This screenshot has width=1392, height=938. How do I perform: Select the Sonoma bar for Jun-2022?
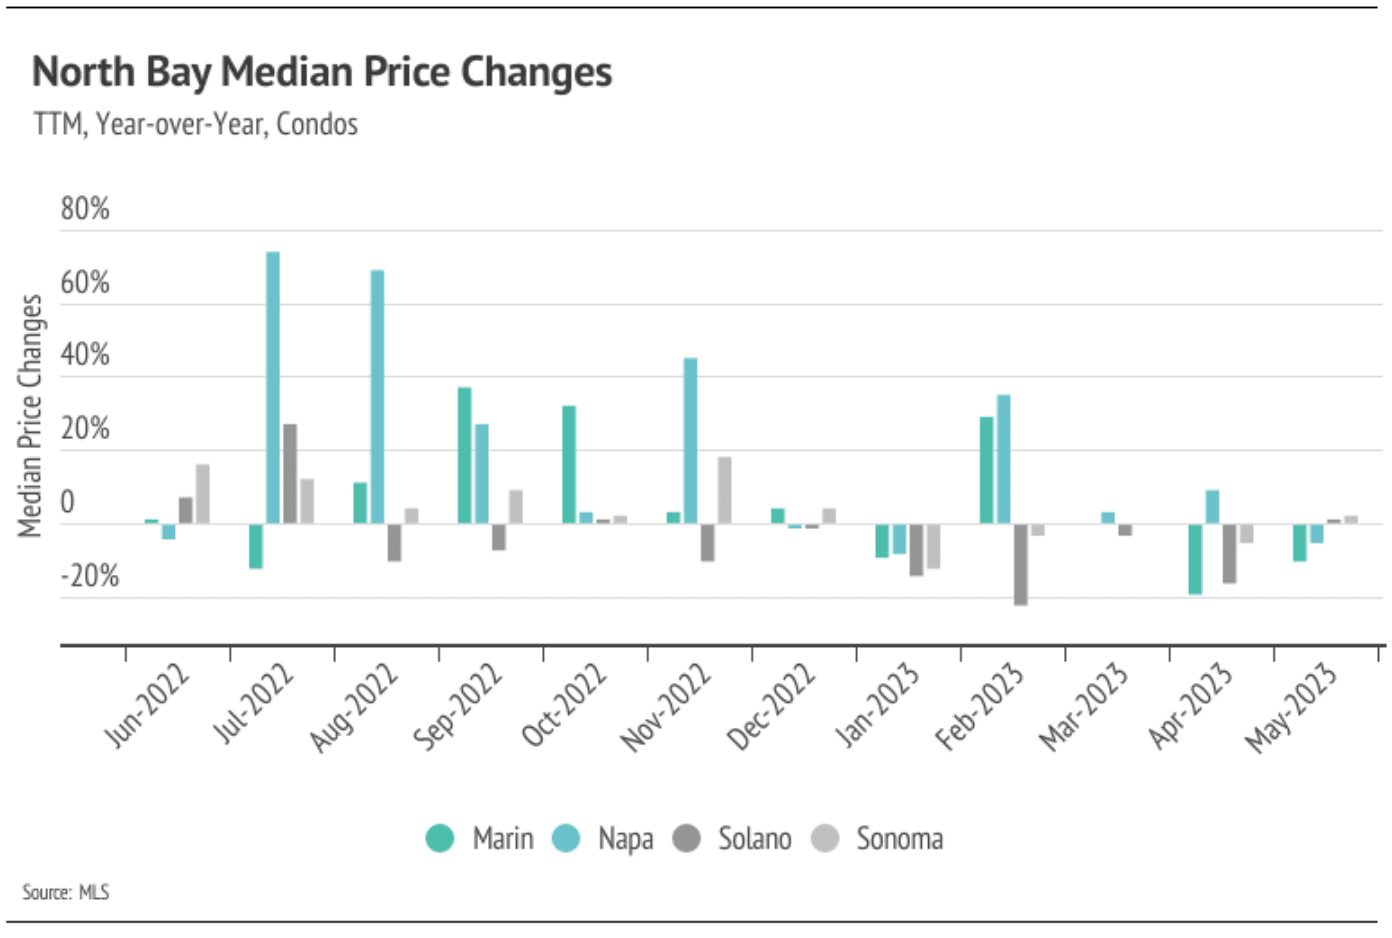point(203,494)
